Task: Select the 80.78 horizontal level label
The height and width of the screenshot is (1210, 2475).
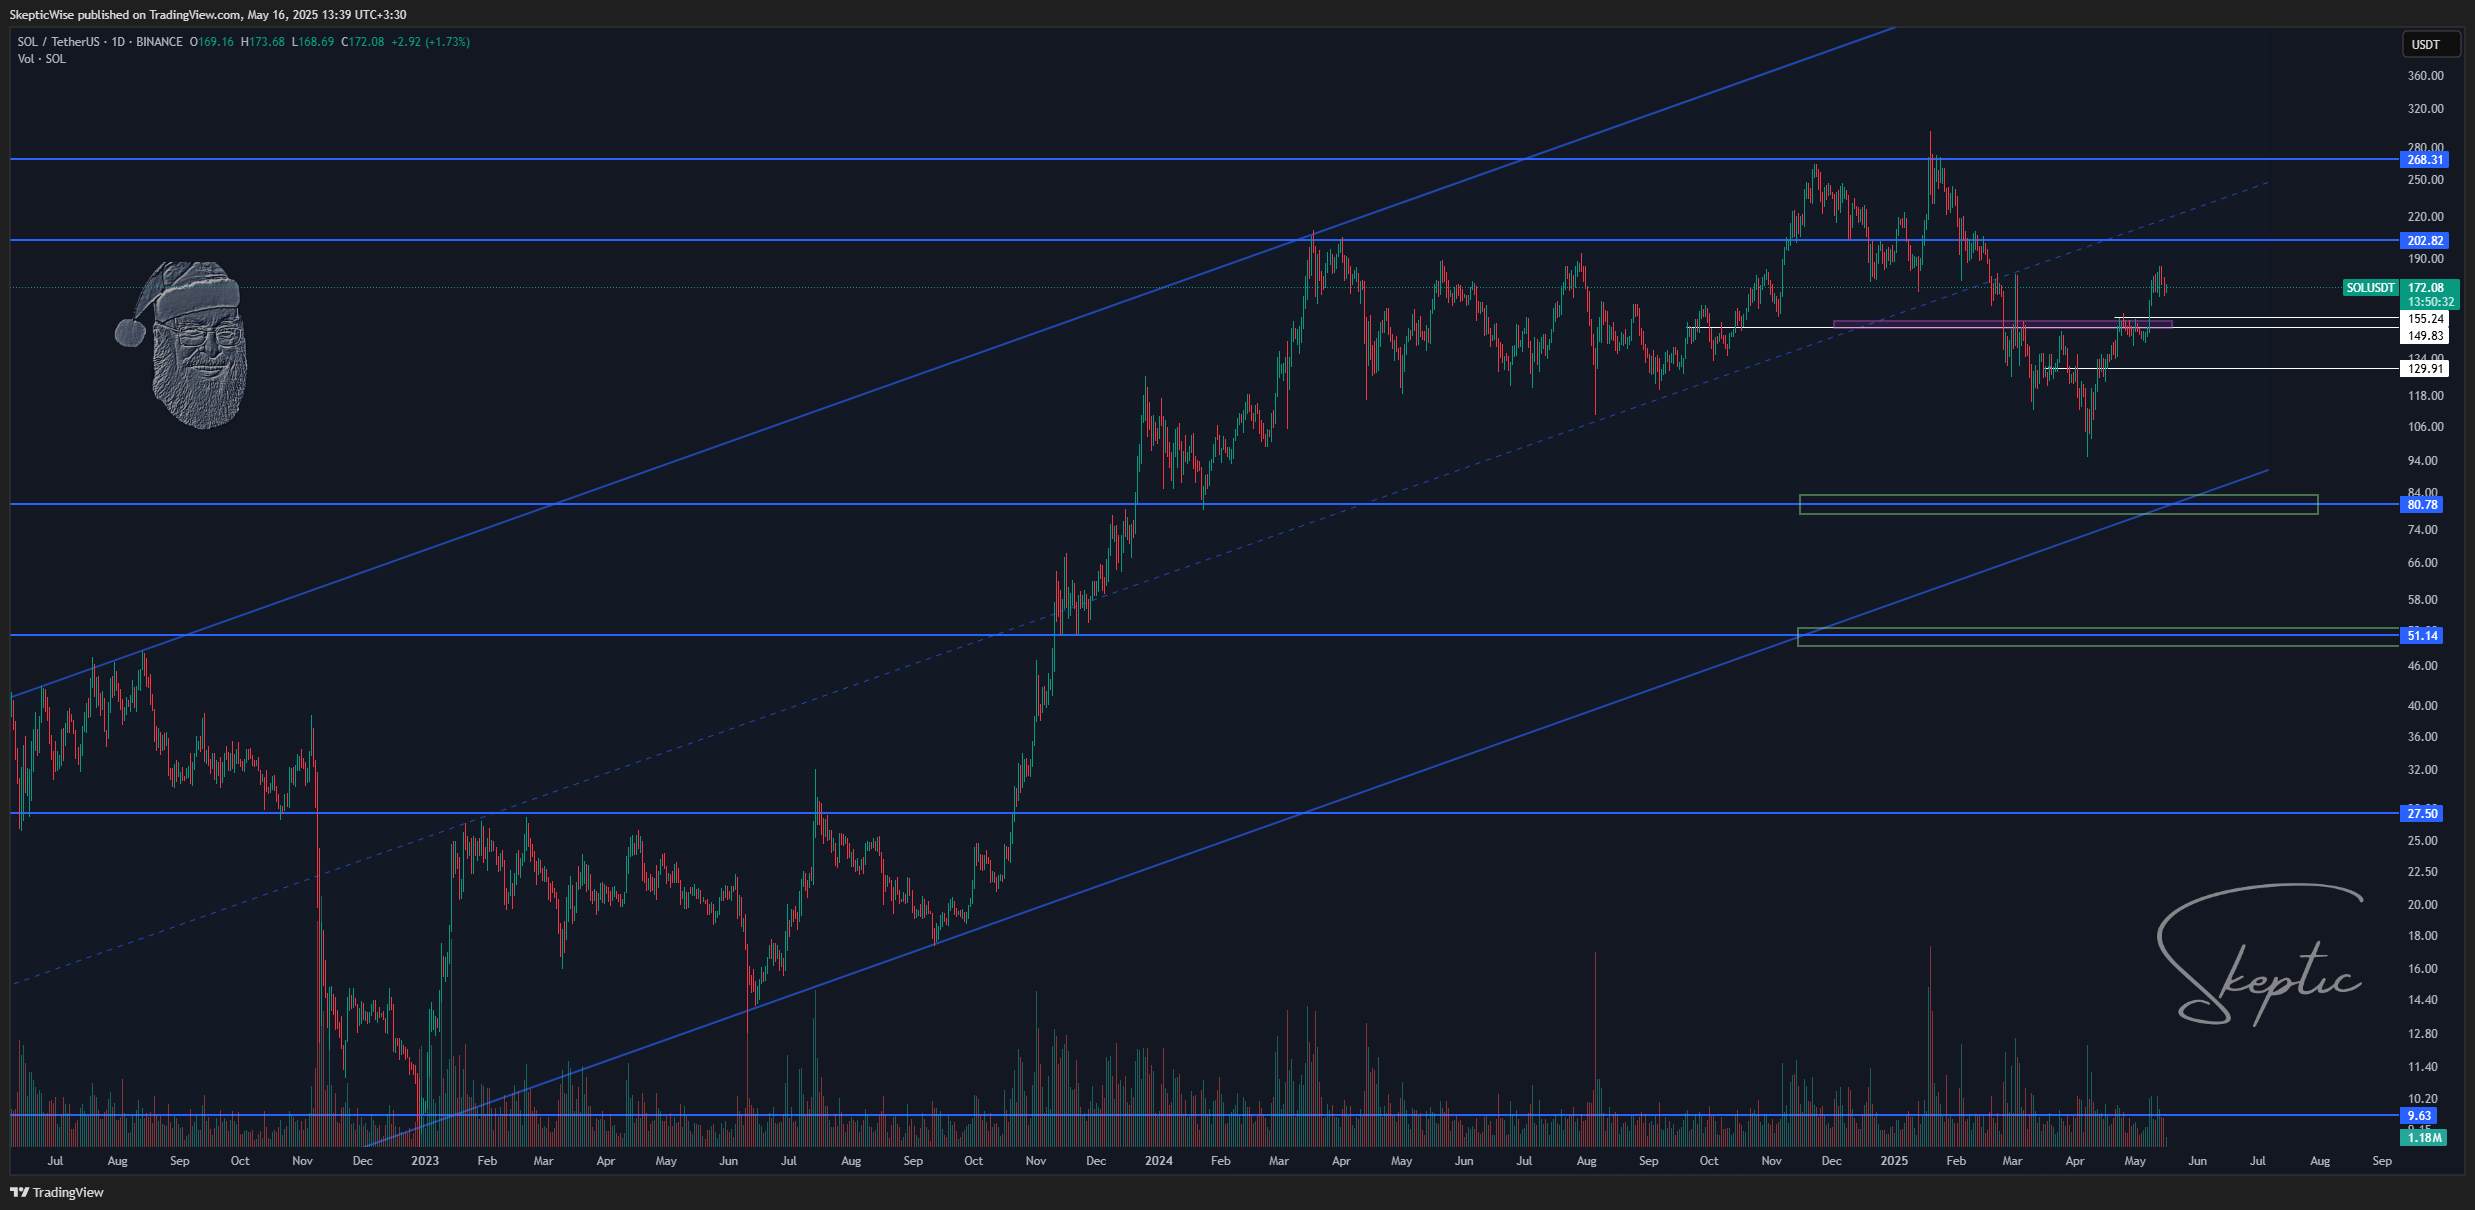Action: pyautogui.click(x=2422, y=505)
